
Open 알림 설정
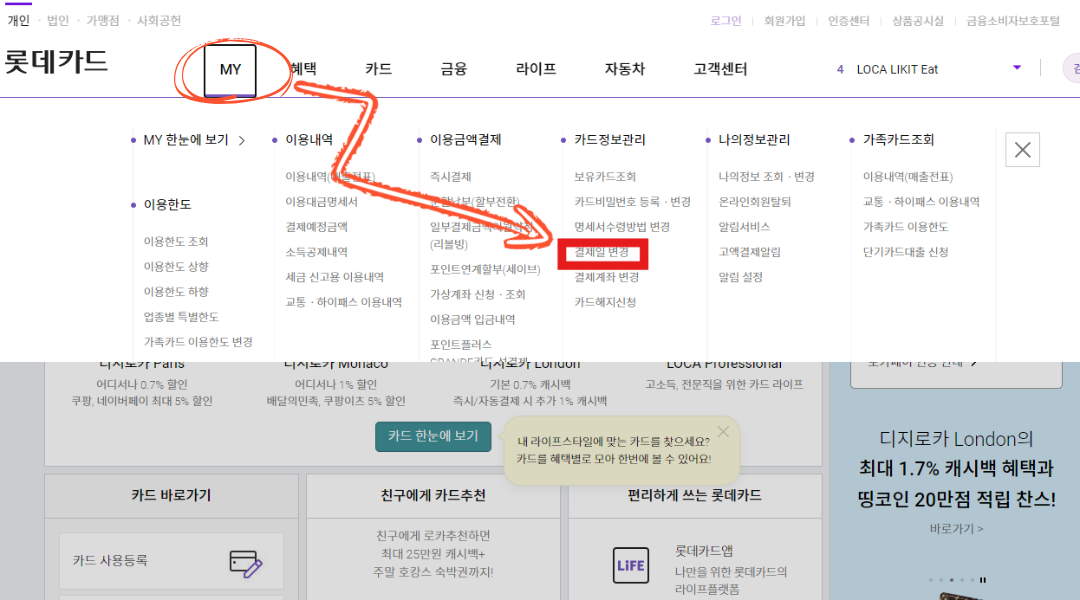tap(740, 277)
